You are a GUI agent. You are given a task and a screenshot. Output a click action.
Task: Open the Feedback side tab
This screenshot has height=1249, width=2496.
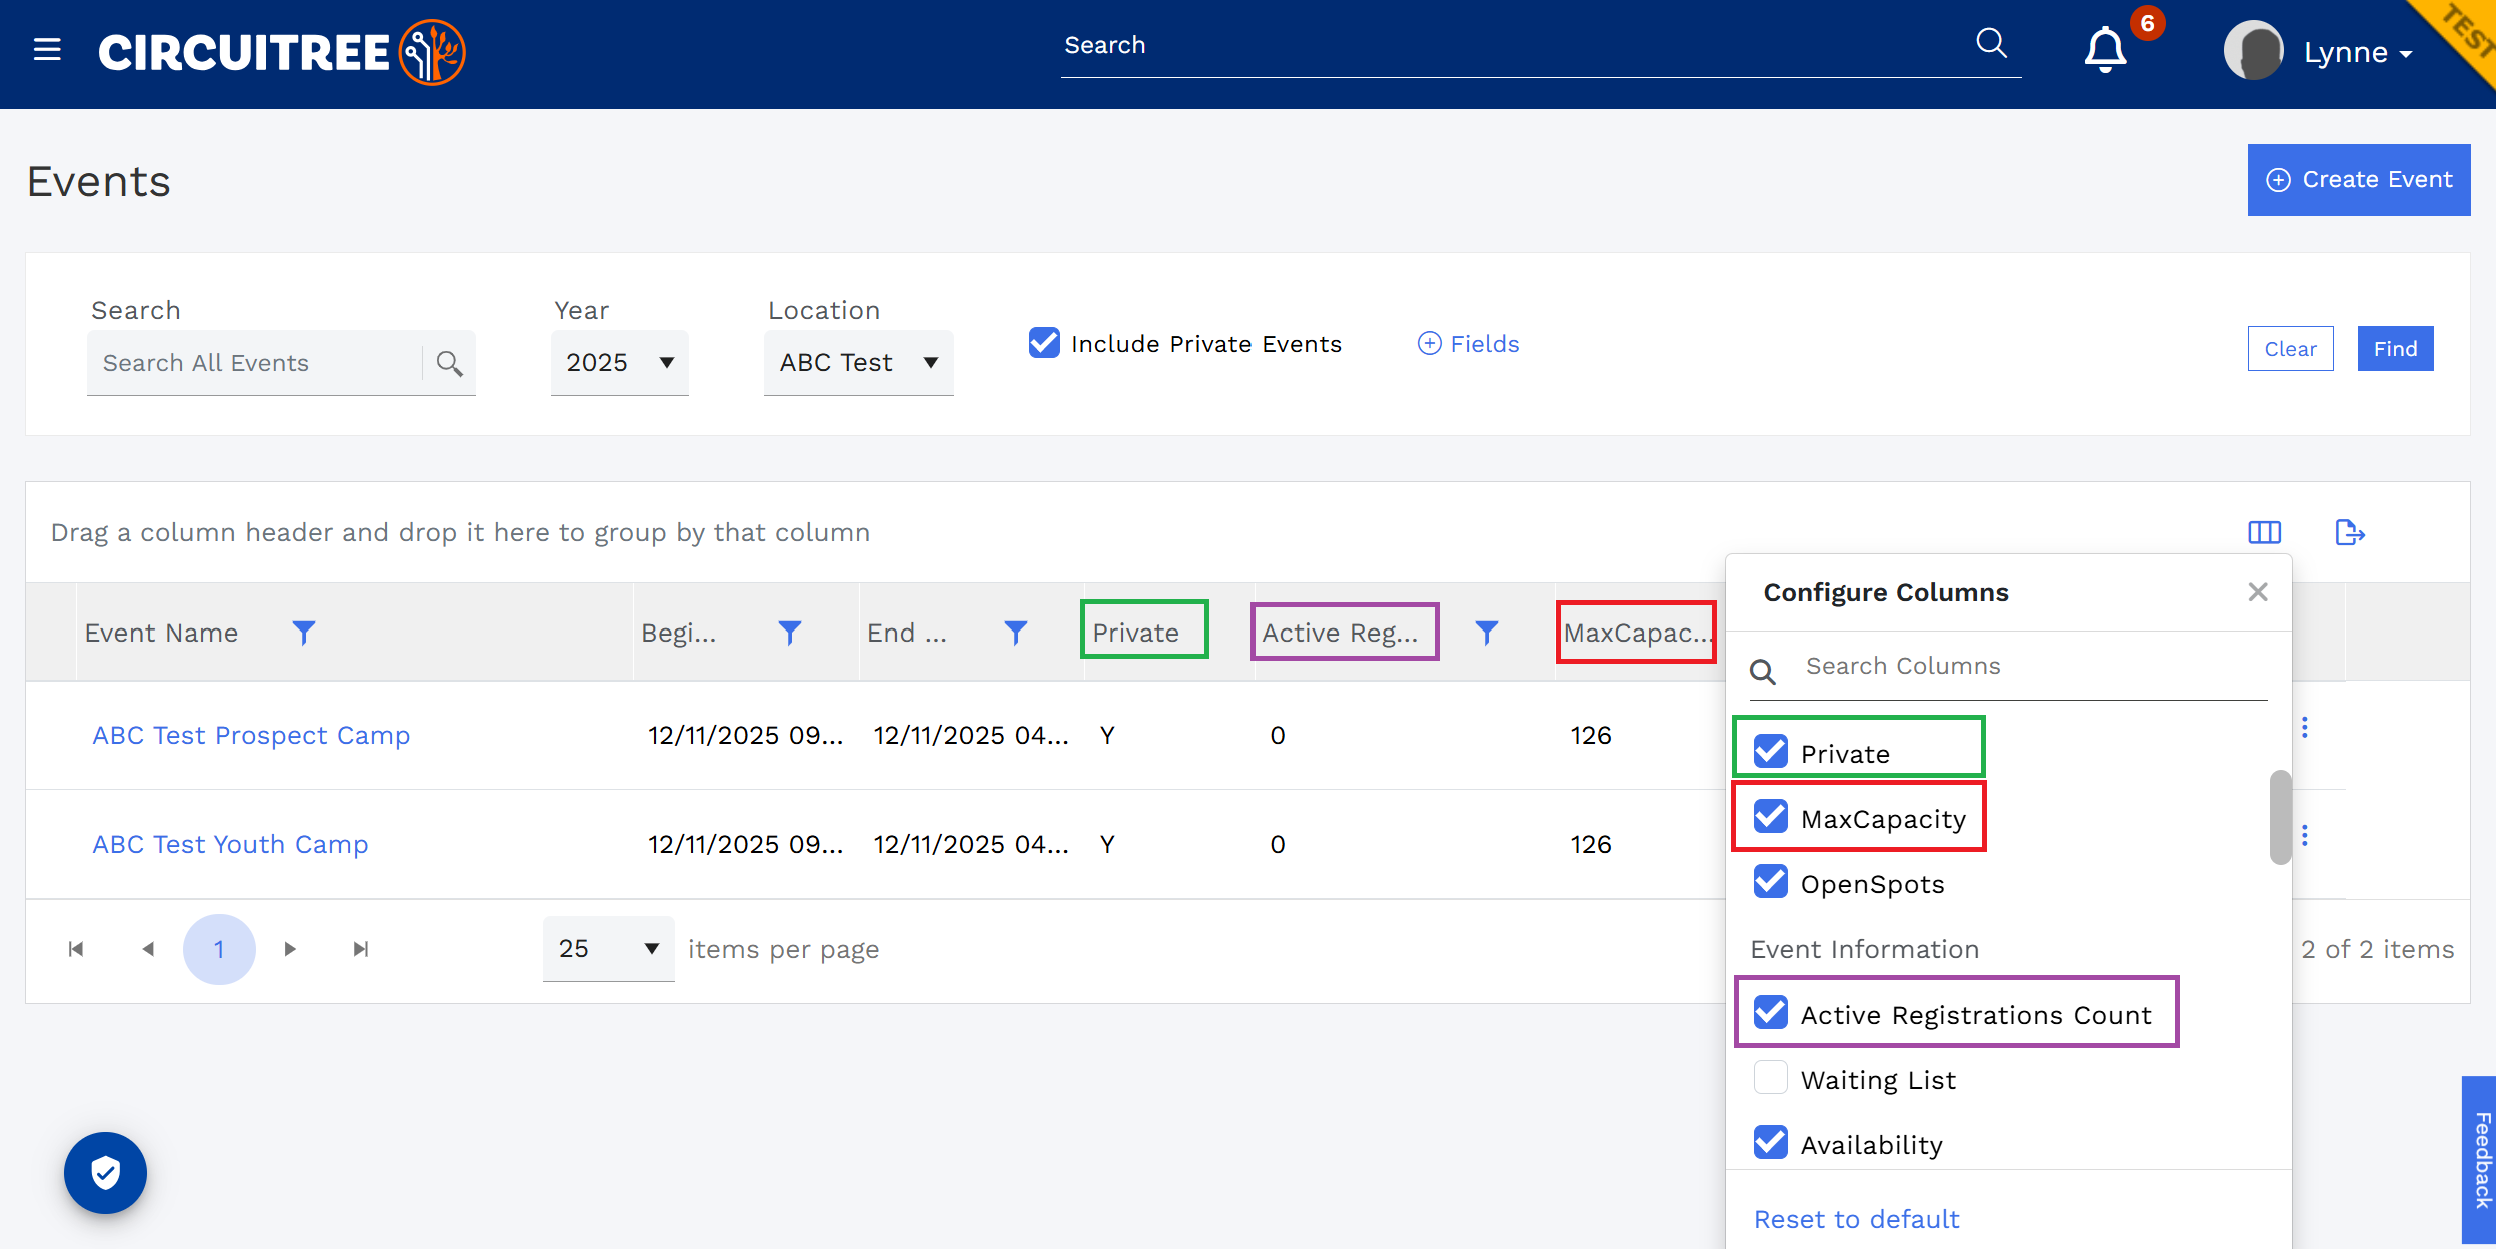click(x=2480, y=1160)
